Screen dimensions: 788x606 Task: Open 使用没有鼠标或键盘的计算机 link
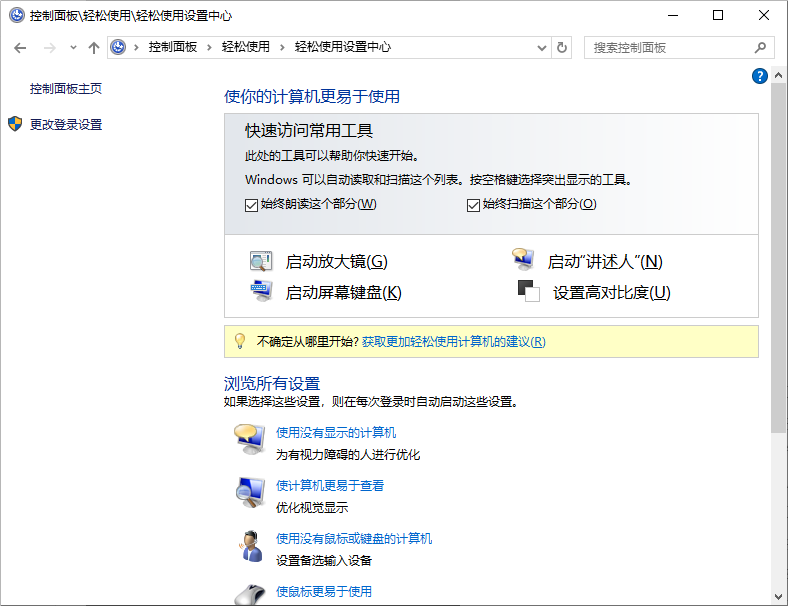tap(354, 539)
